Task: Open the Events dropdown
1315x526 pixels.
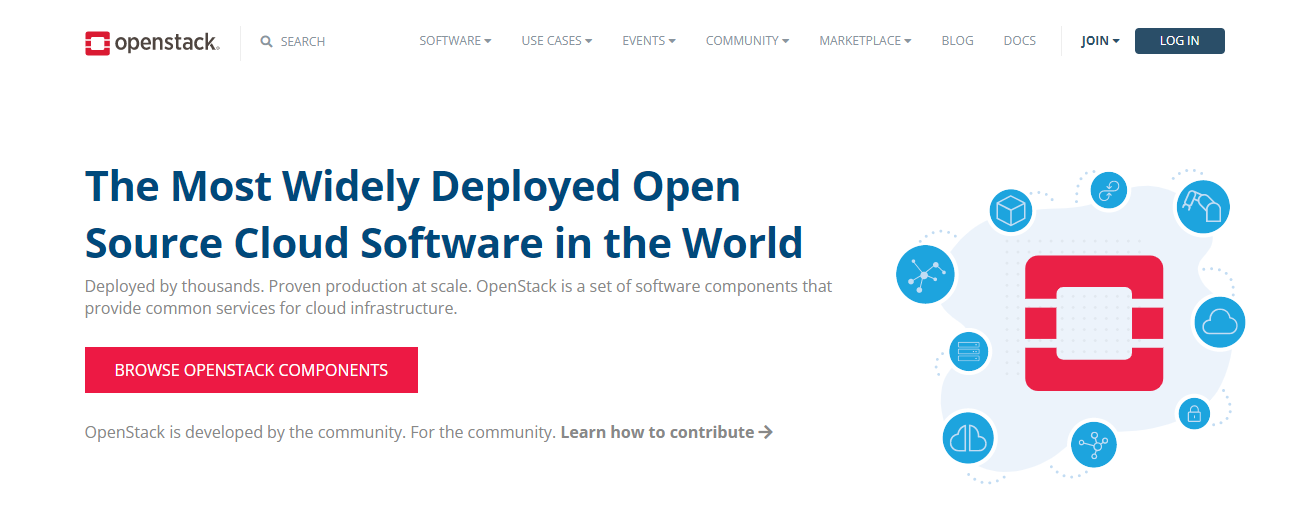Action: [649, 41]
